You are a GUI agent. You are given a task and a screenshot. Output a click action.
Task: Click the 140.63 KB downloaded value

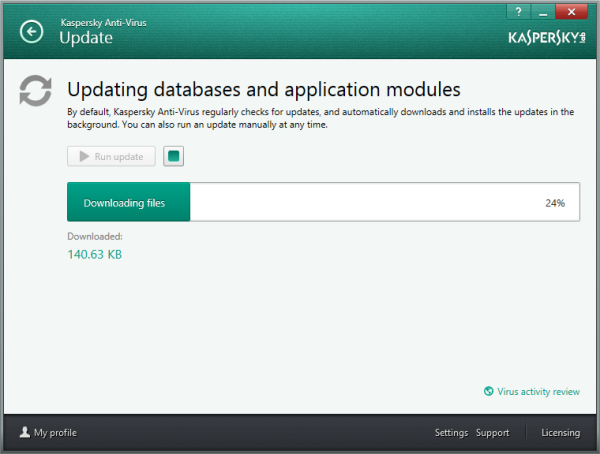pyautogui.click(x=95, y=254)
